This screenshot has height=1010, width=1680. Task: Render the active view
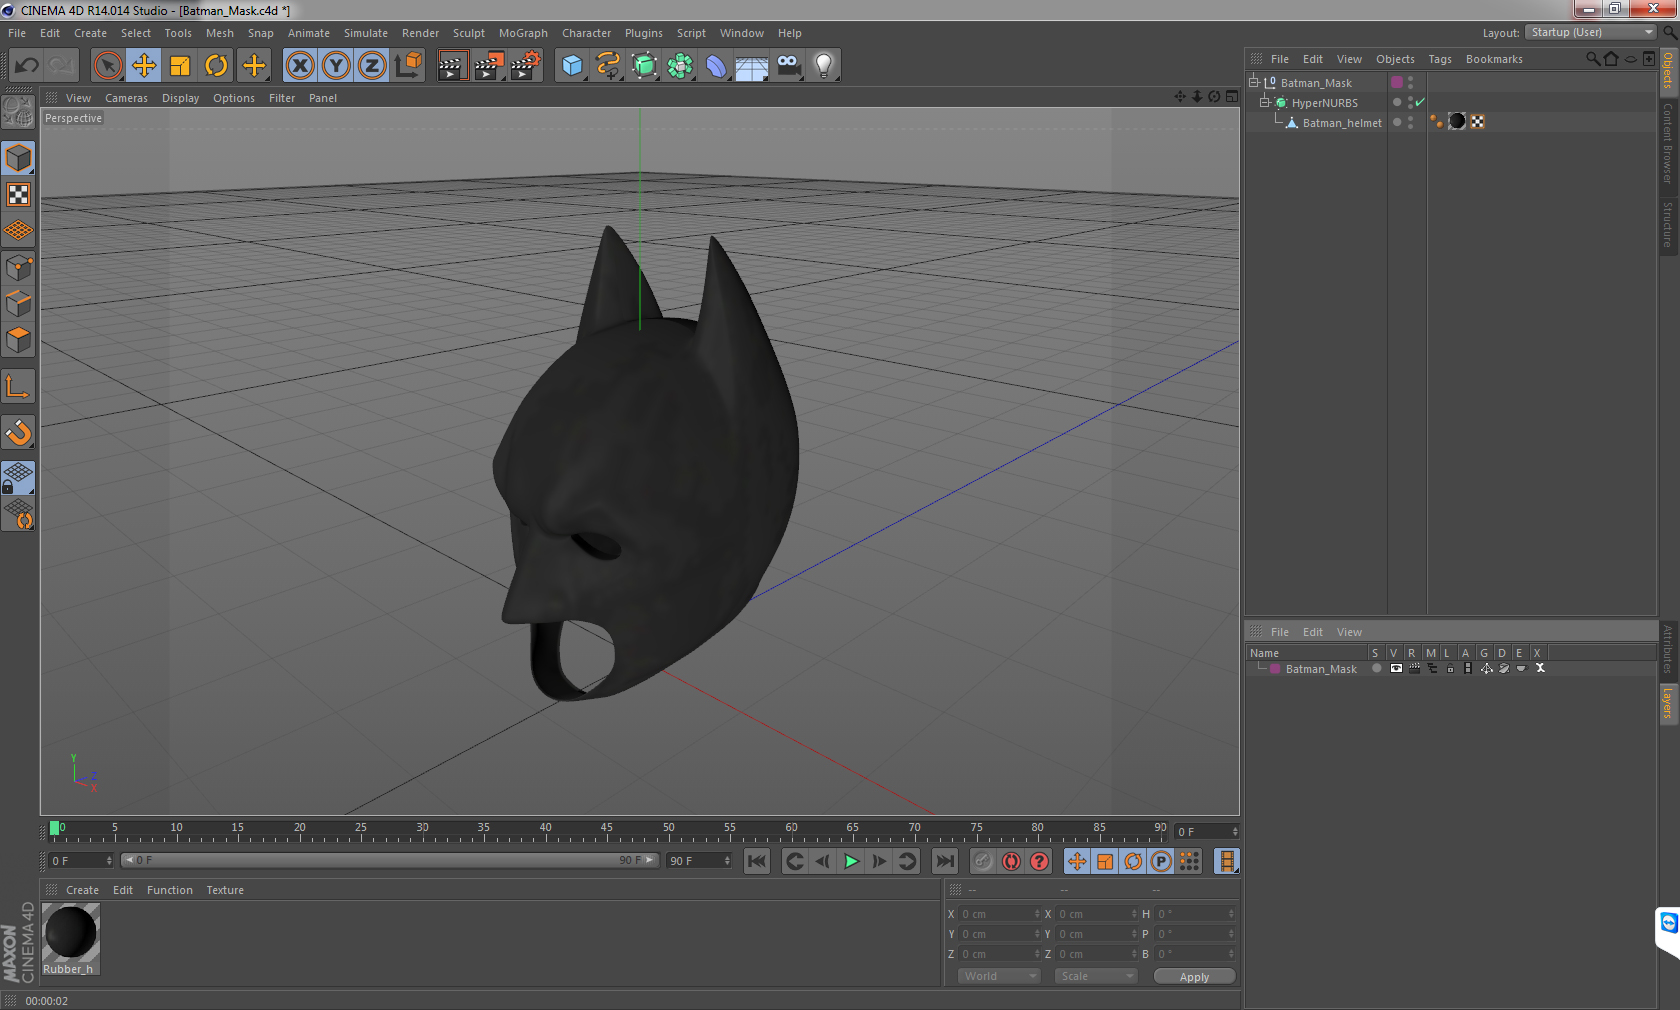pos(452,66)
